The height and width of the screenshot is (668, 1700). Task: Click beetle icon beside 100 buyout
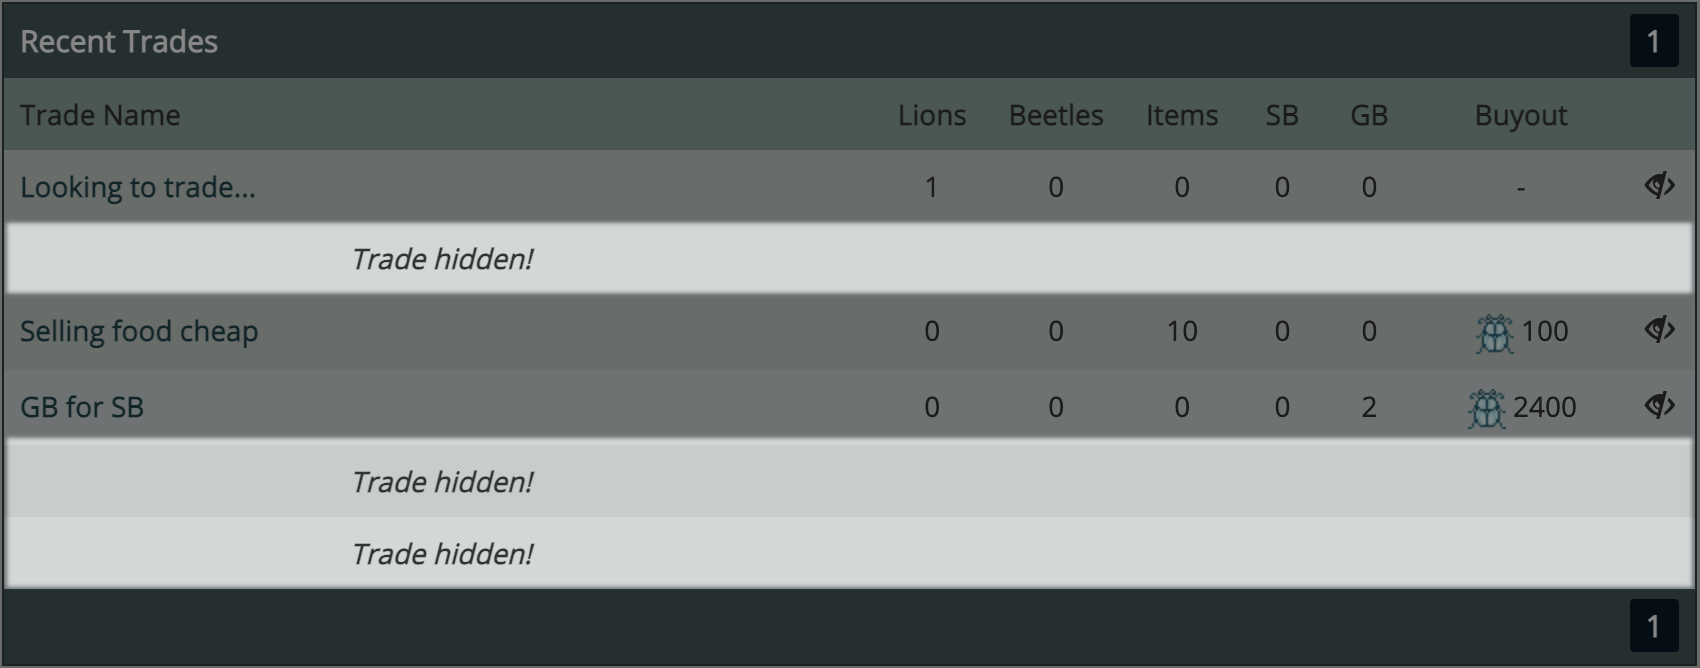(1494, 333)
